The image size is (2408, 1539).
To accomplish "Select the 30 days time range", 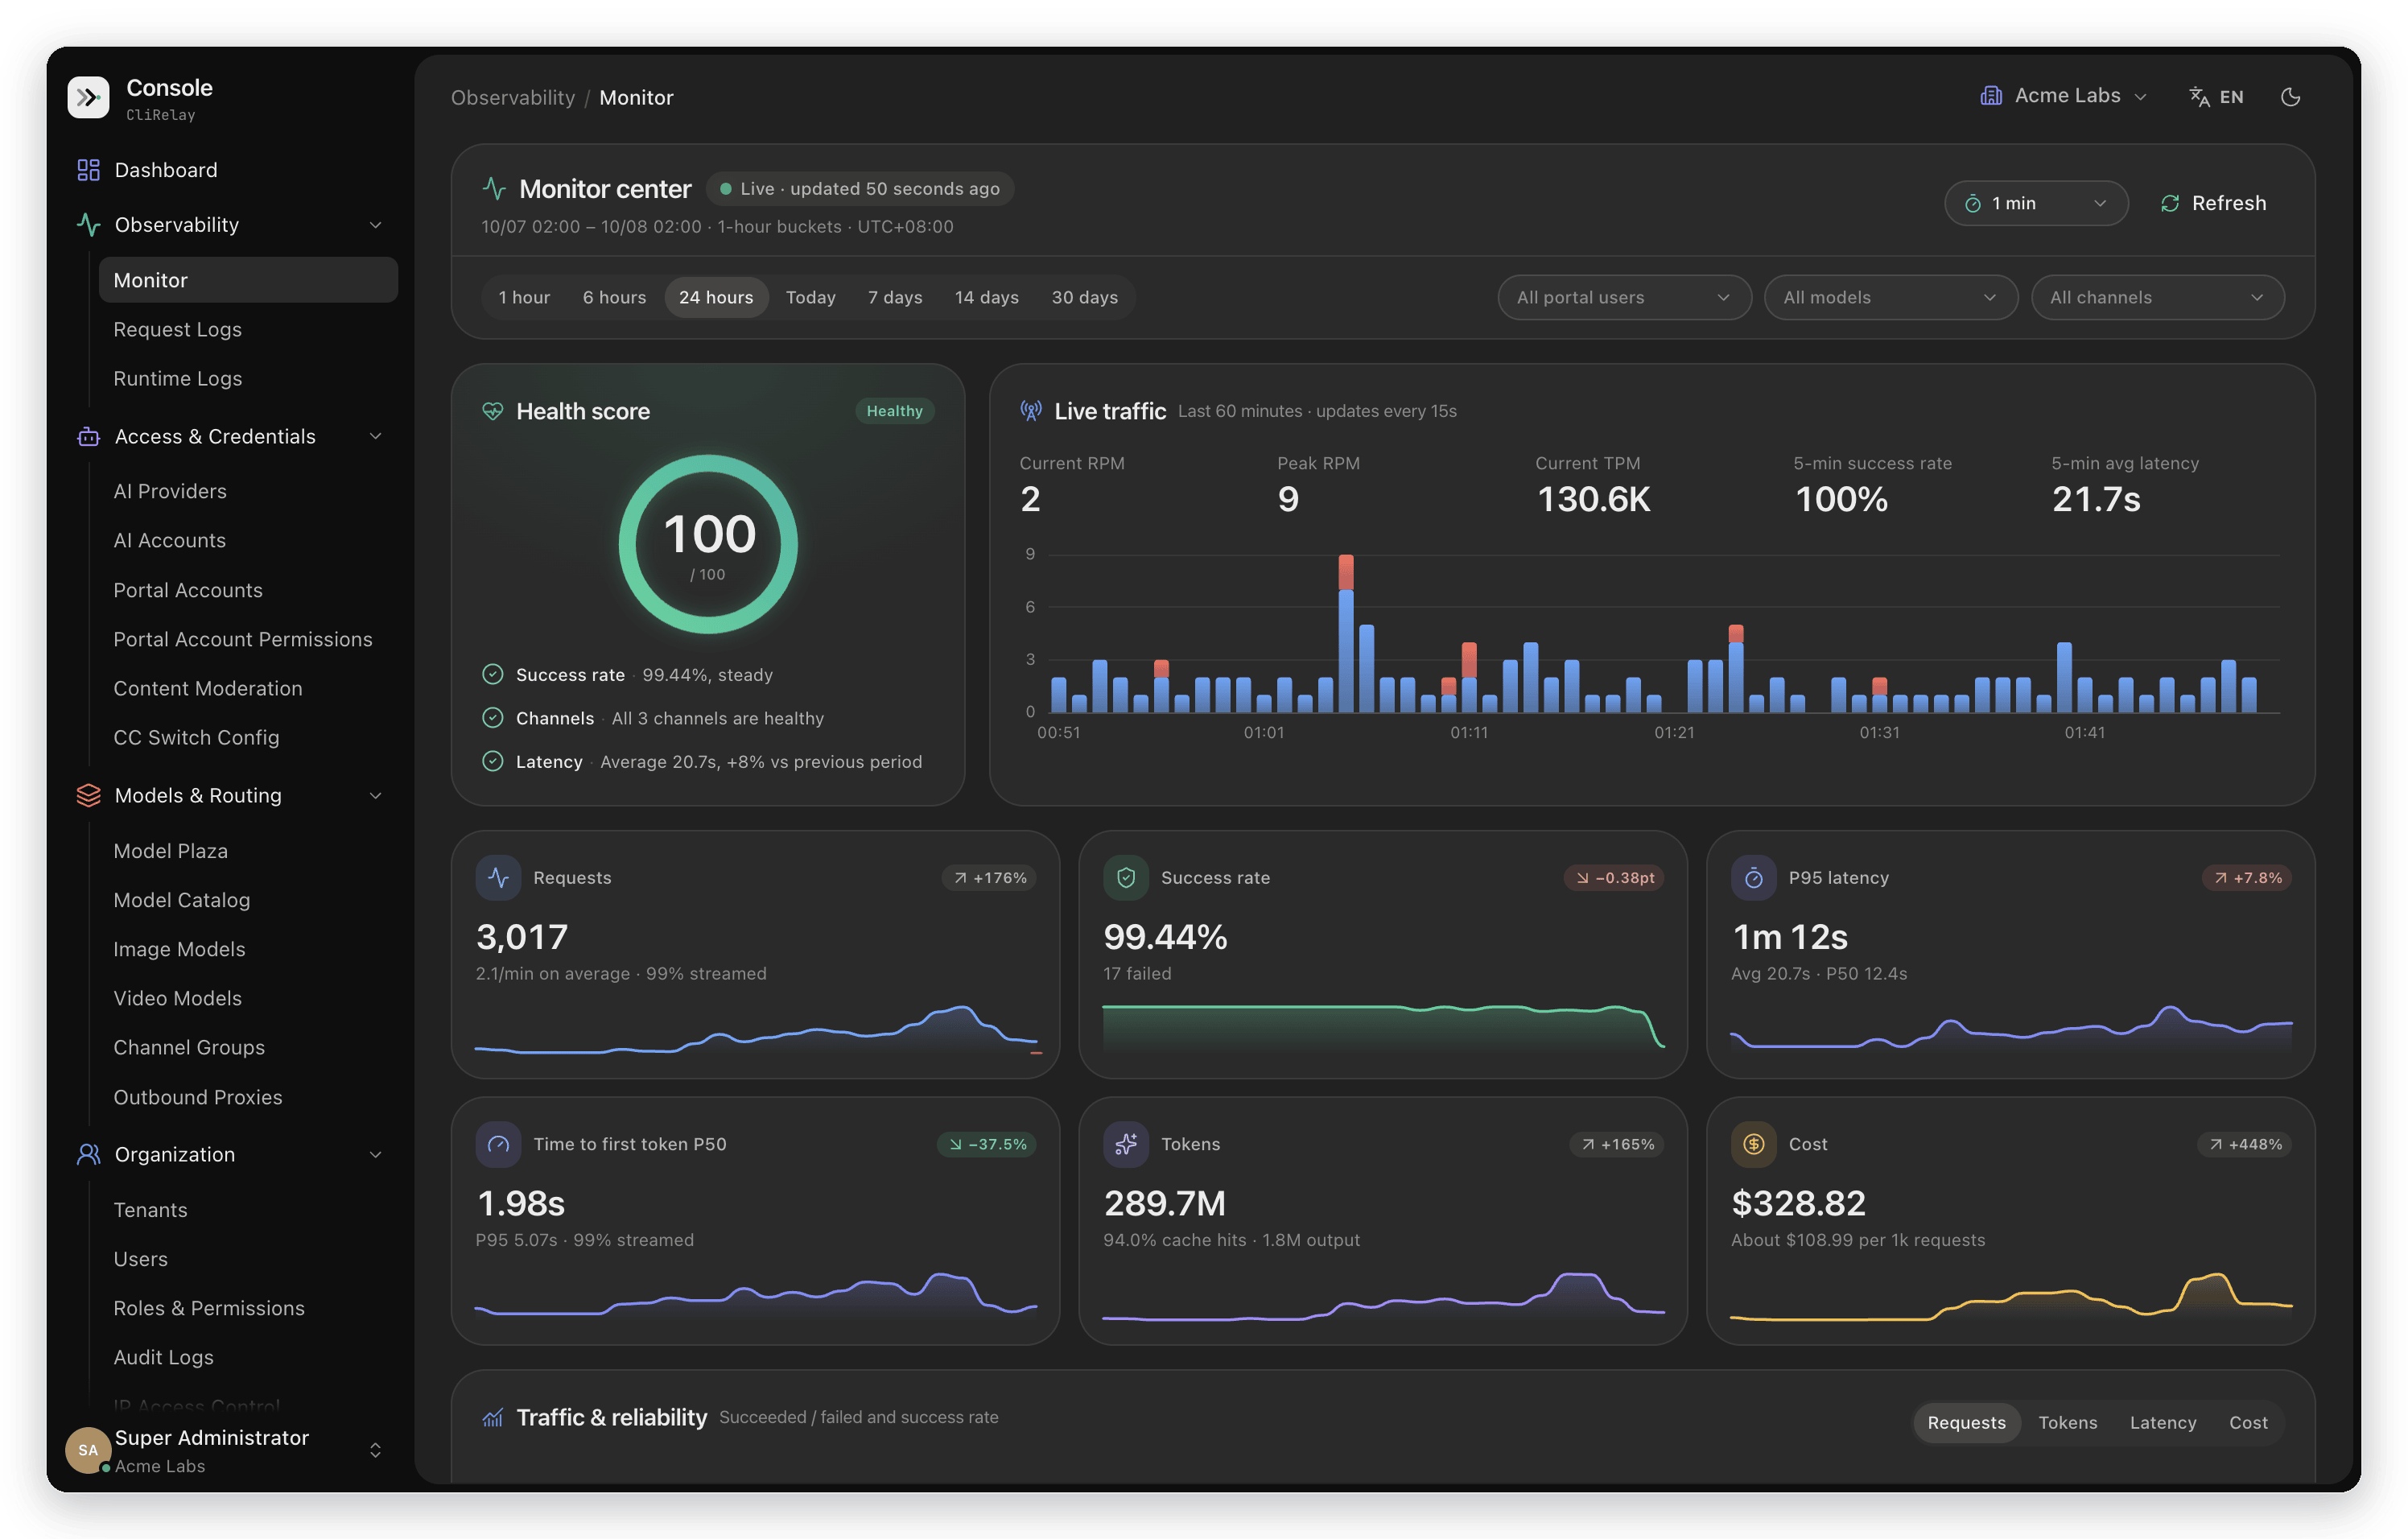I will pos(1084,298).
